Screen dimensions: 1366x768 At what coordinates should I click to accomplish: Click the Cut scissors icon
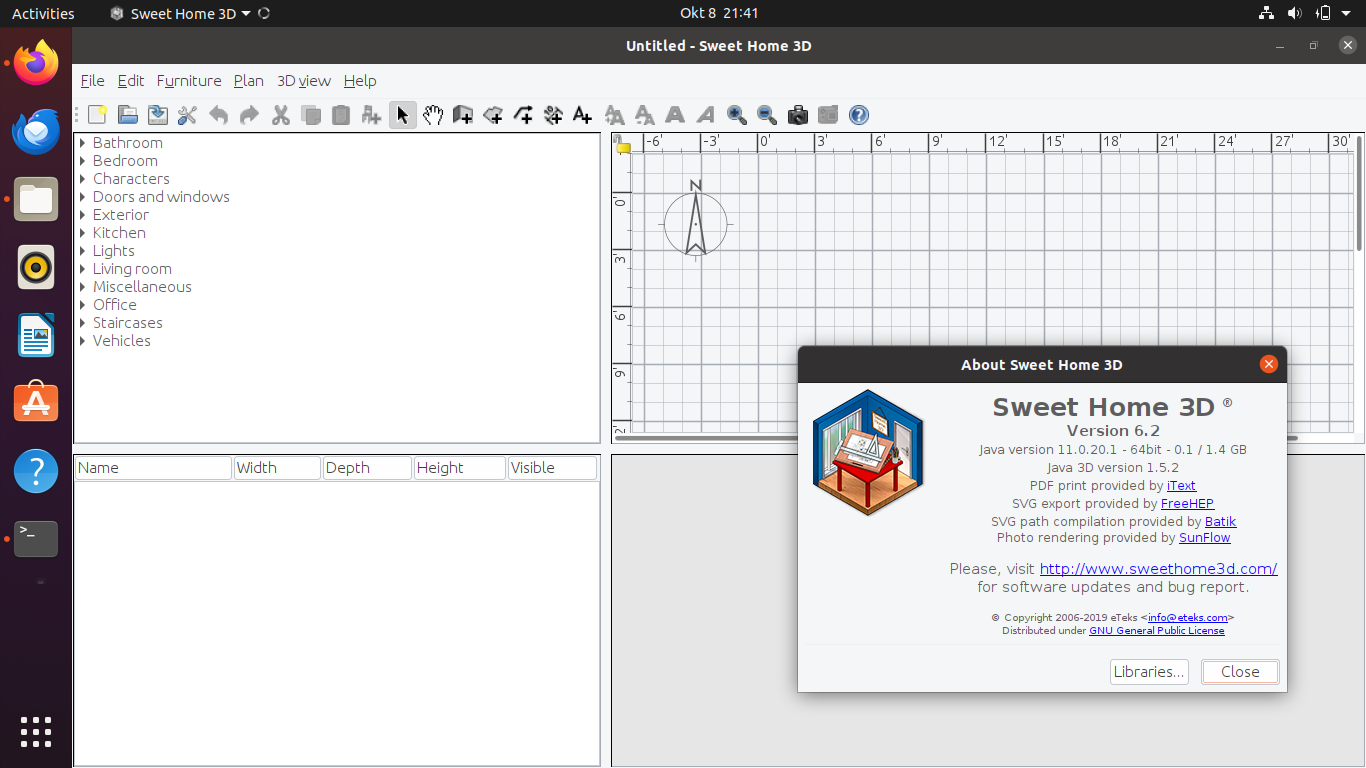(280, 115)
